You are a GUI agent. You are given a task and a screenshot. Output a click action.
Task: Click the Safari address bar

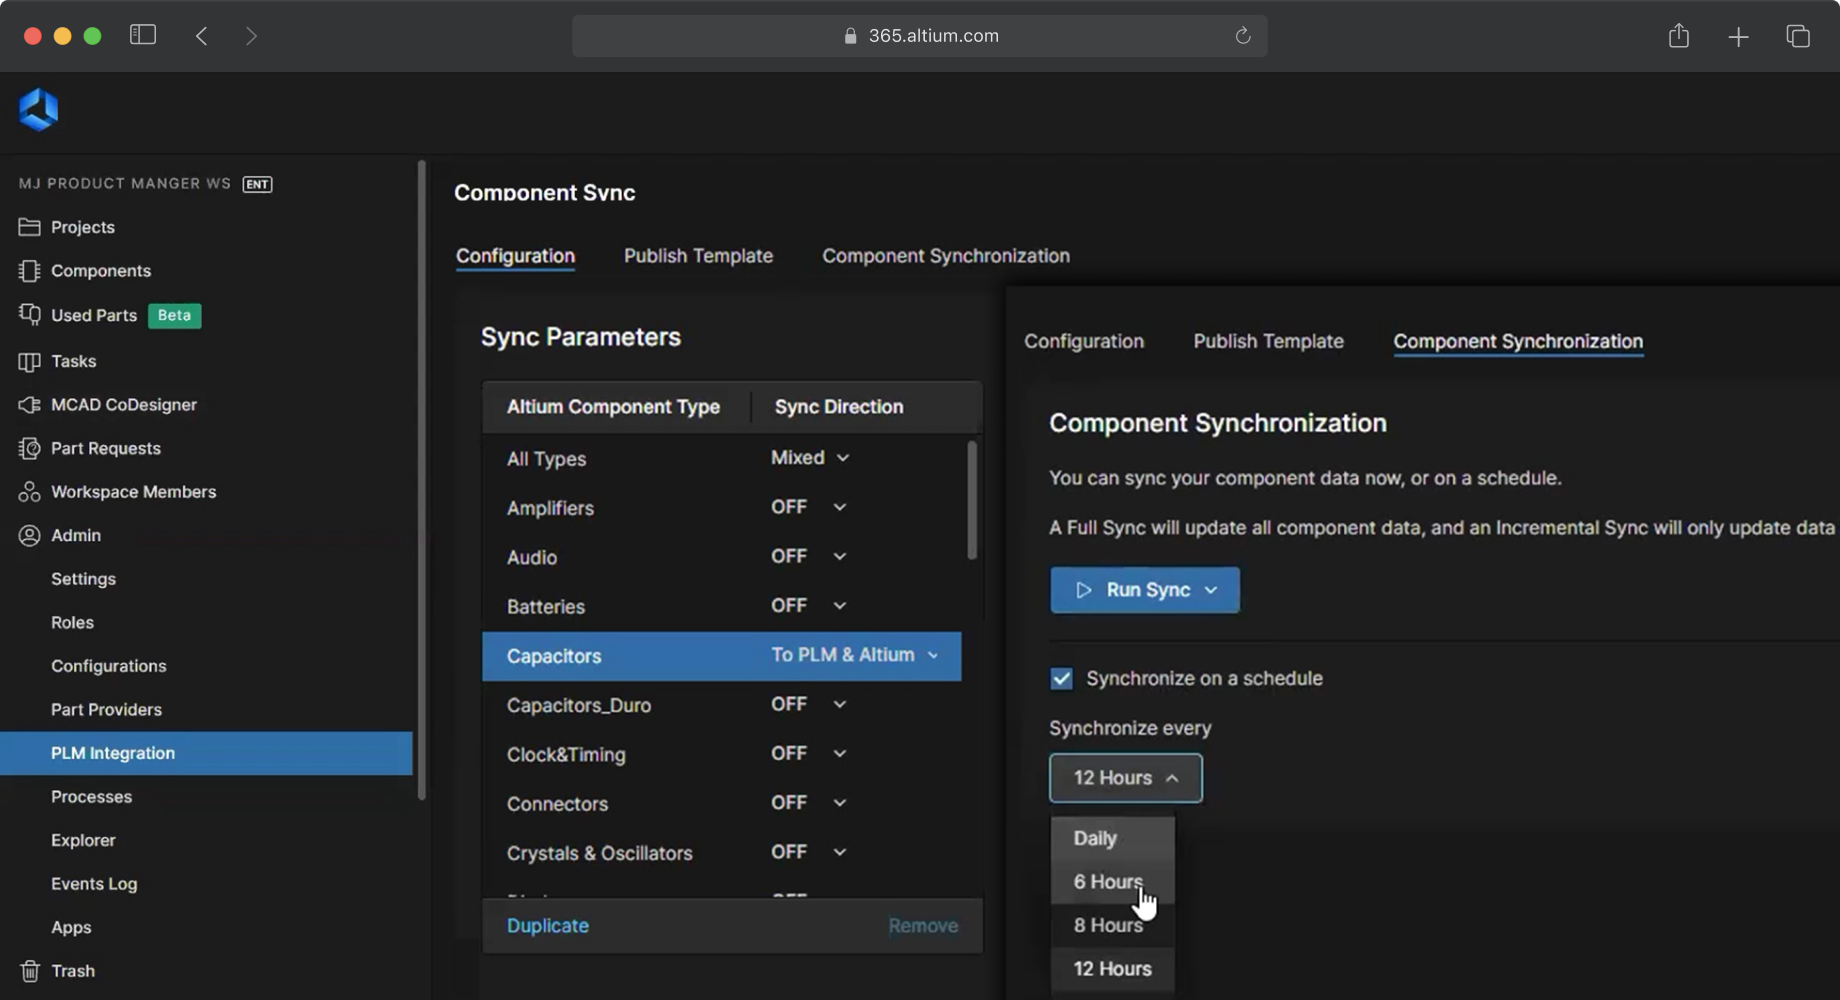pyautogui.click(x=919, y=36)
